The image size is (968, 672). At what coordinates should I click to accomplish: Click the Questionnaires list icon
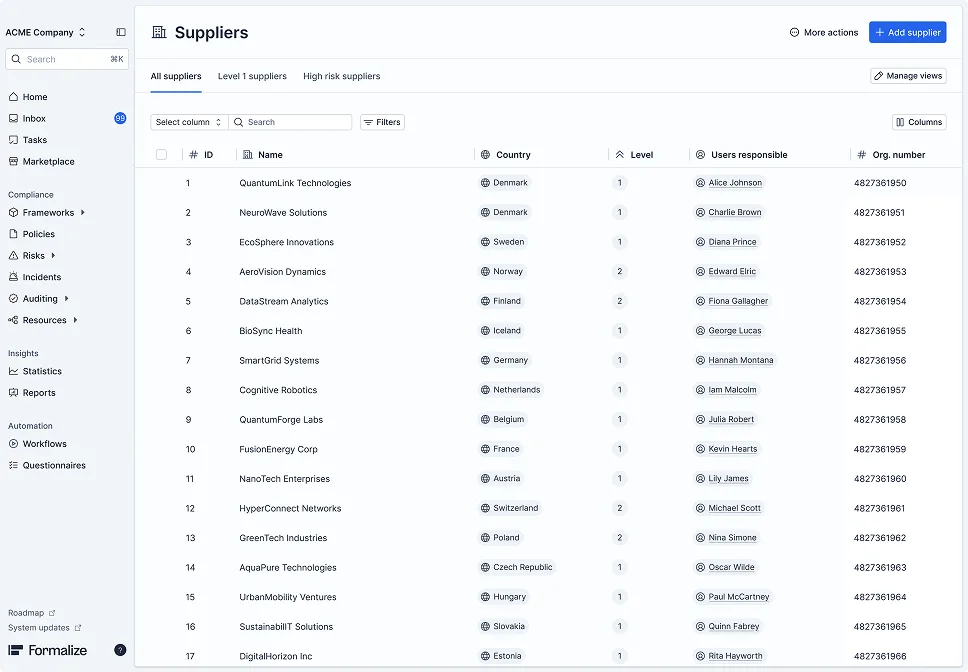pyautogui.click(x=14, y=465)
